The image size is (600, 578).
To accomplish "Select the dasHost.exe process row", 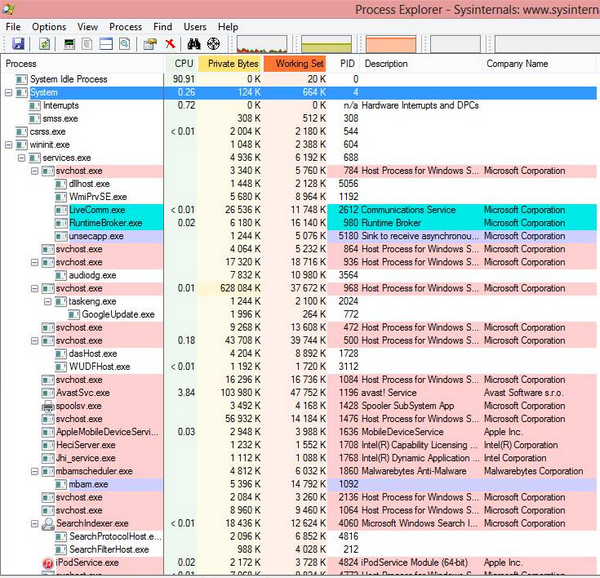I will click(298, 353).
